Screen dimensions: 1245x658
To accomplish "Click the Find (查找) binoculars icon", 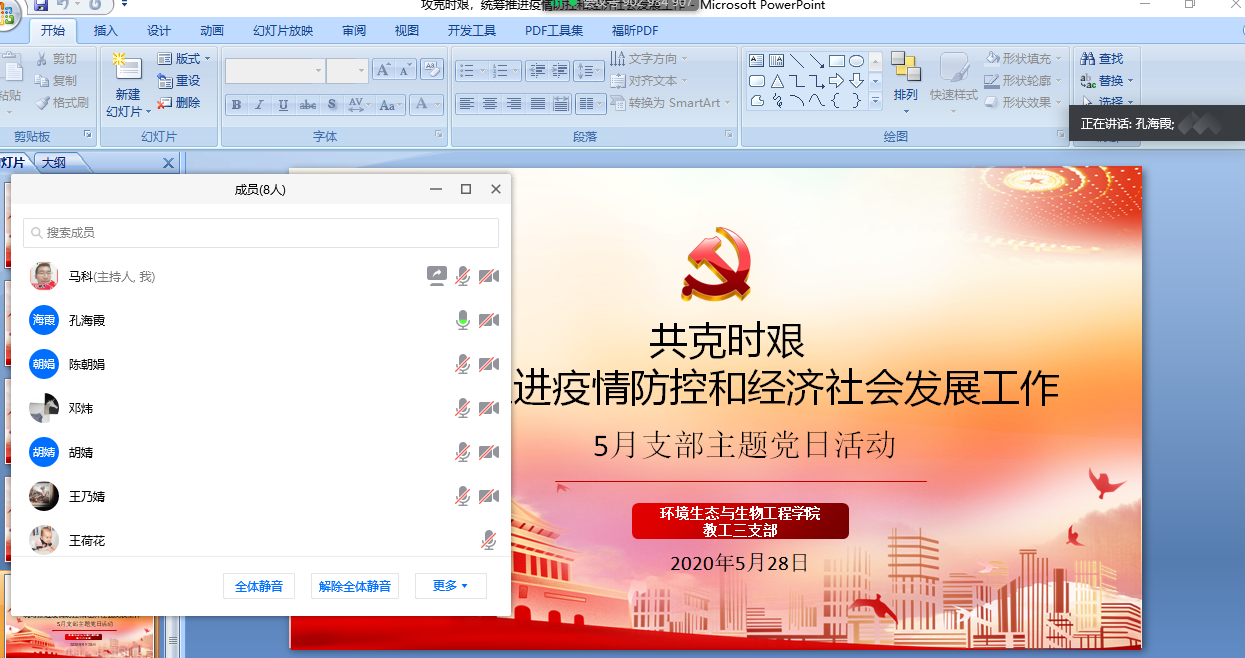I will 1088,59.
